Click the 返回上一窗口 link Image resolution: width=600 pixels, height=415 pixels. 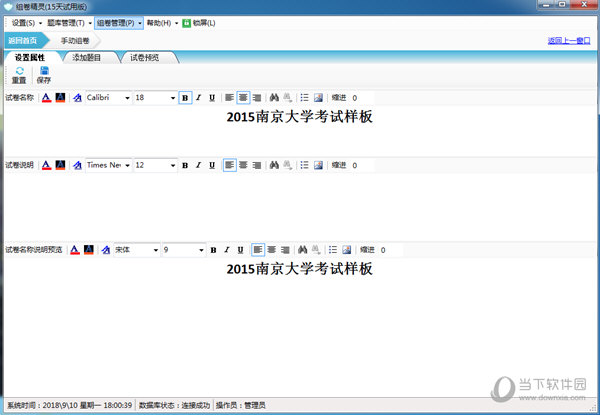[x=569, y=40]
